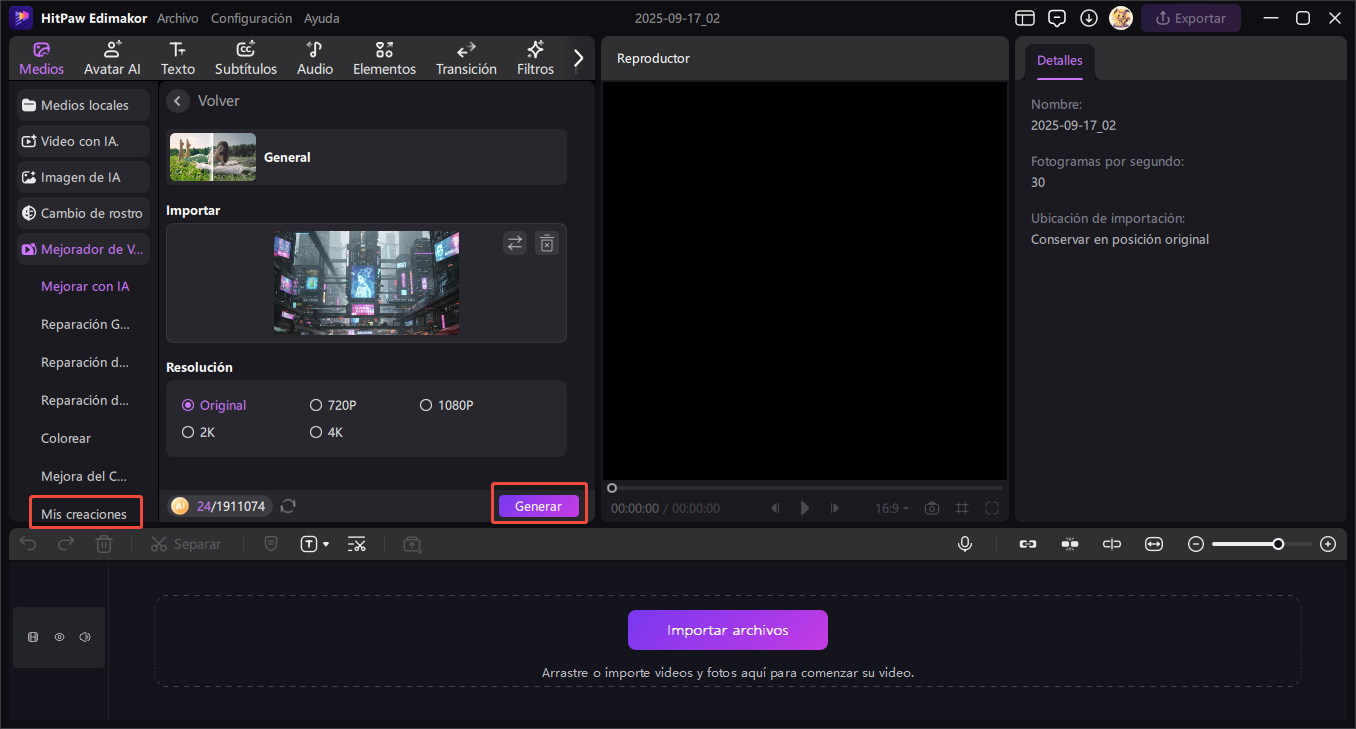
Task: Refresh the AI credits counter
Action: point(288,506)
